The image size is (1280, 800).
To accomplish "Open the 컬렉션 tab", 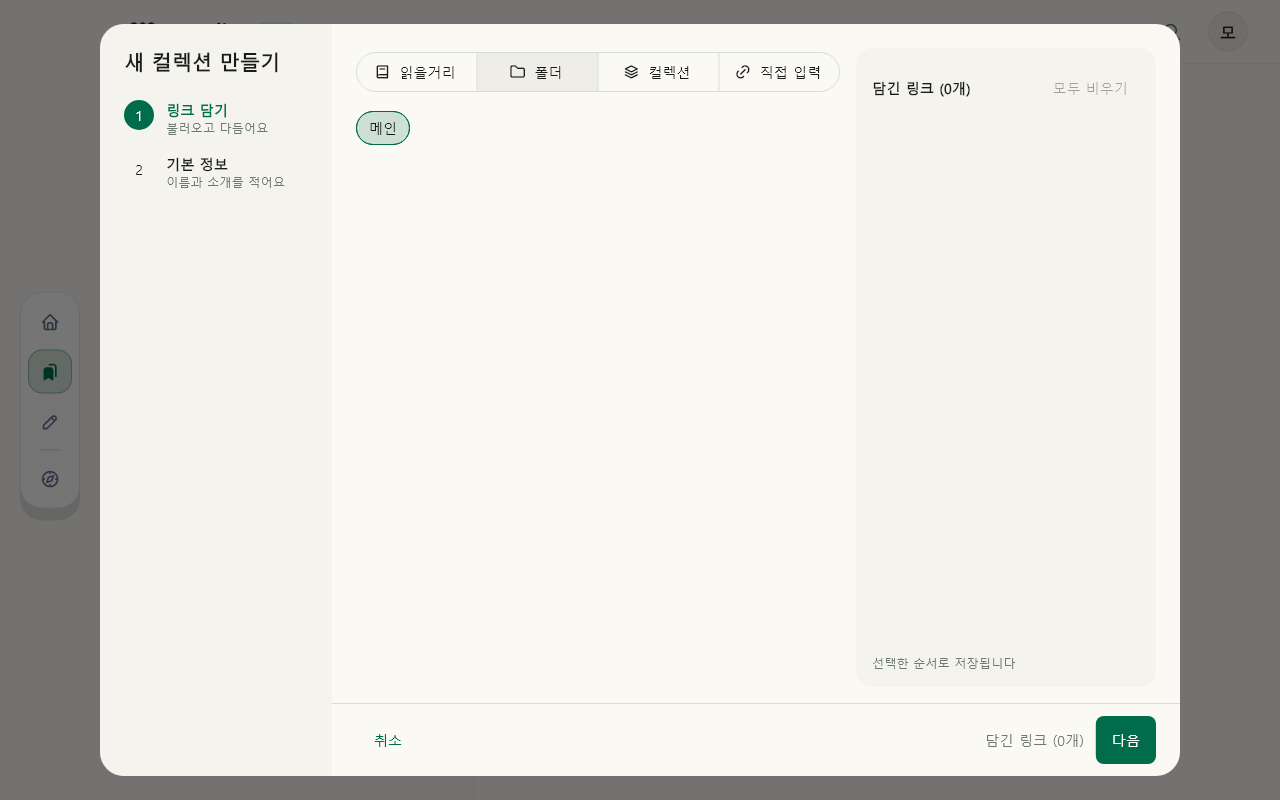I will [658, 72].
